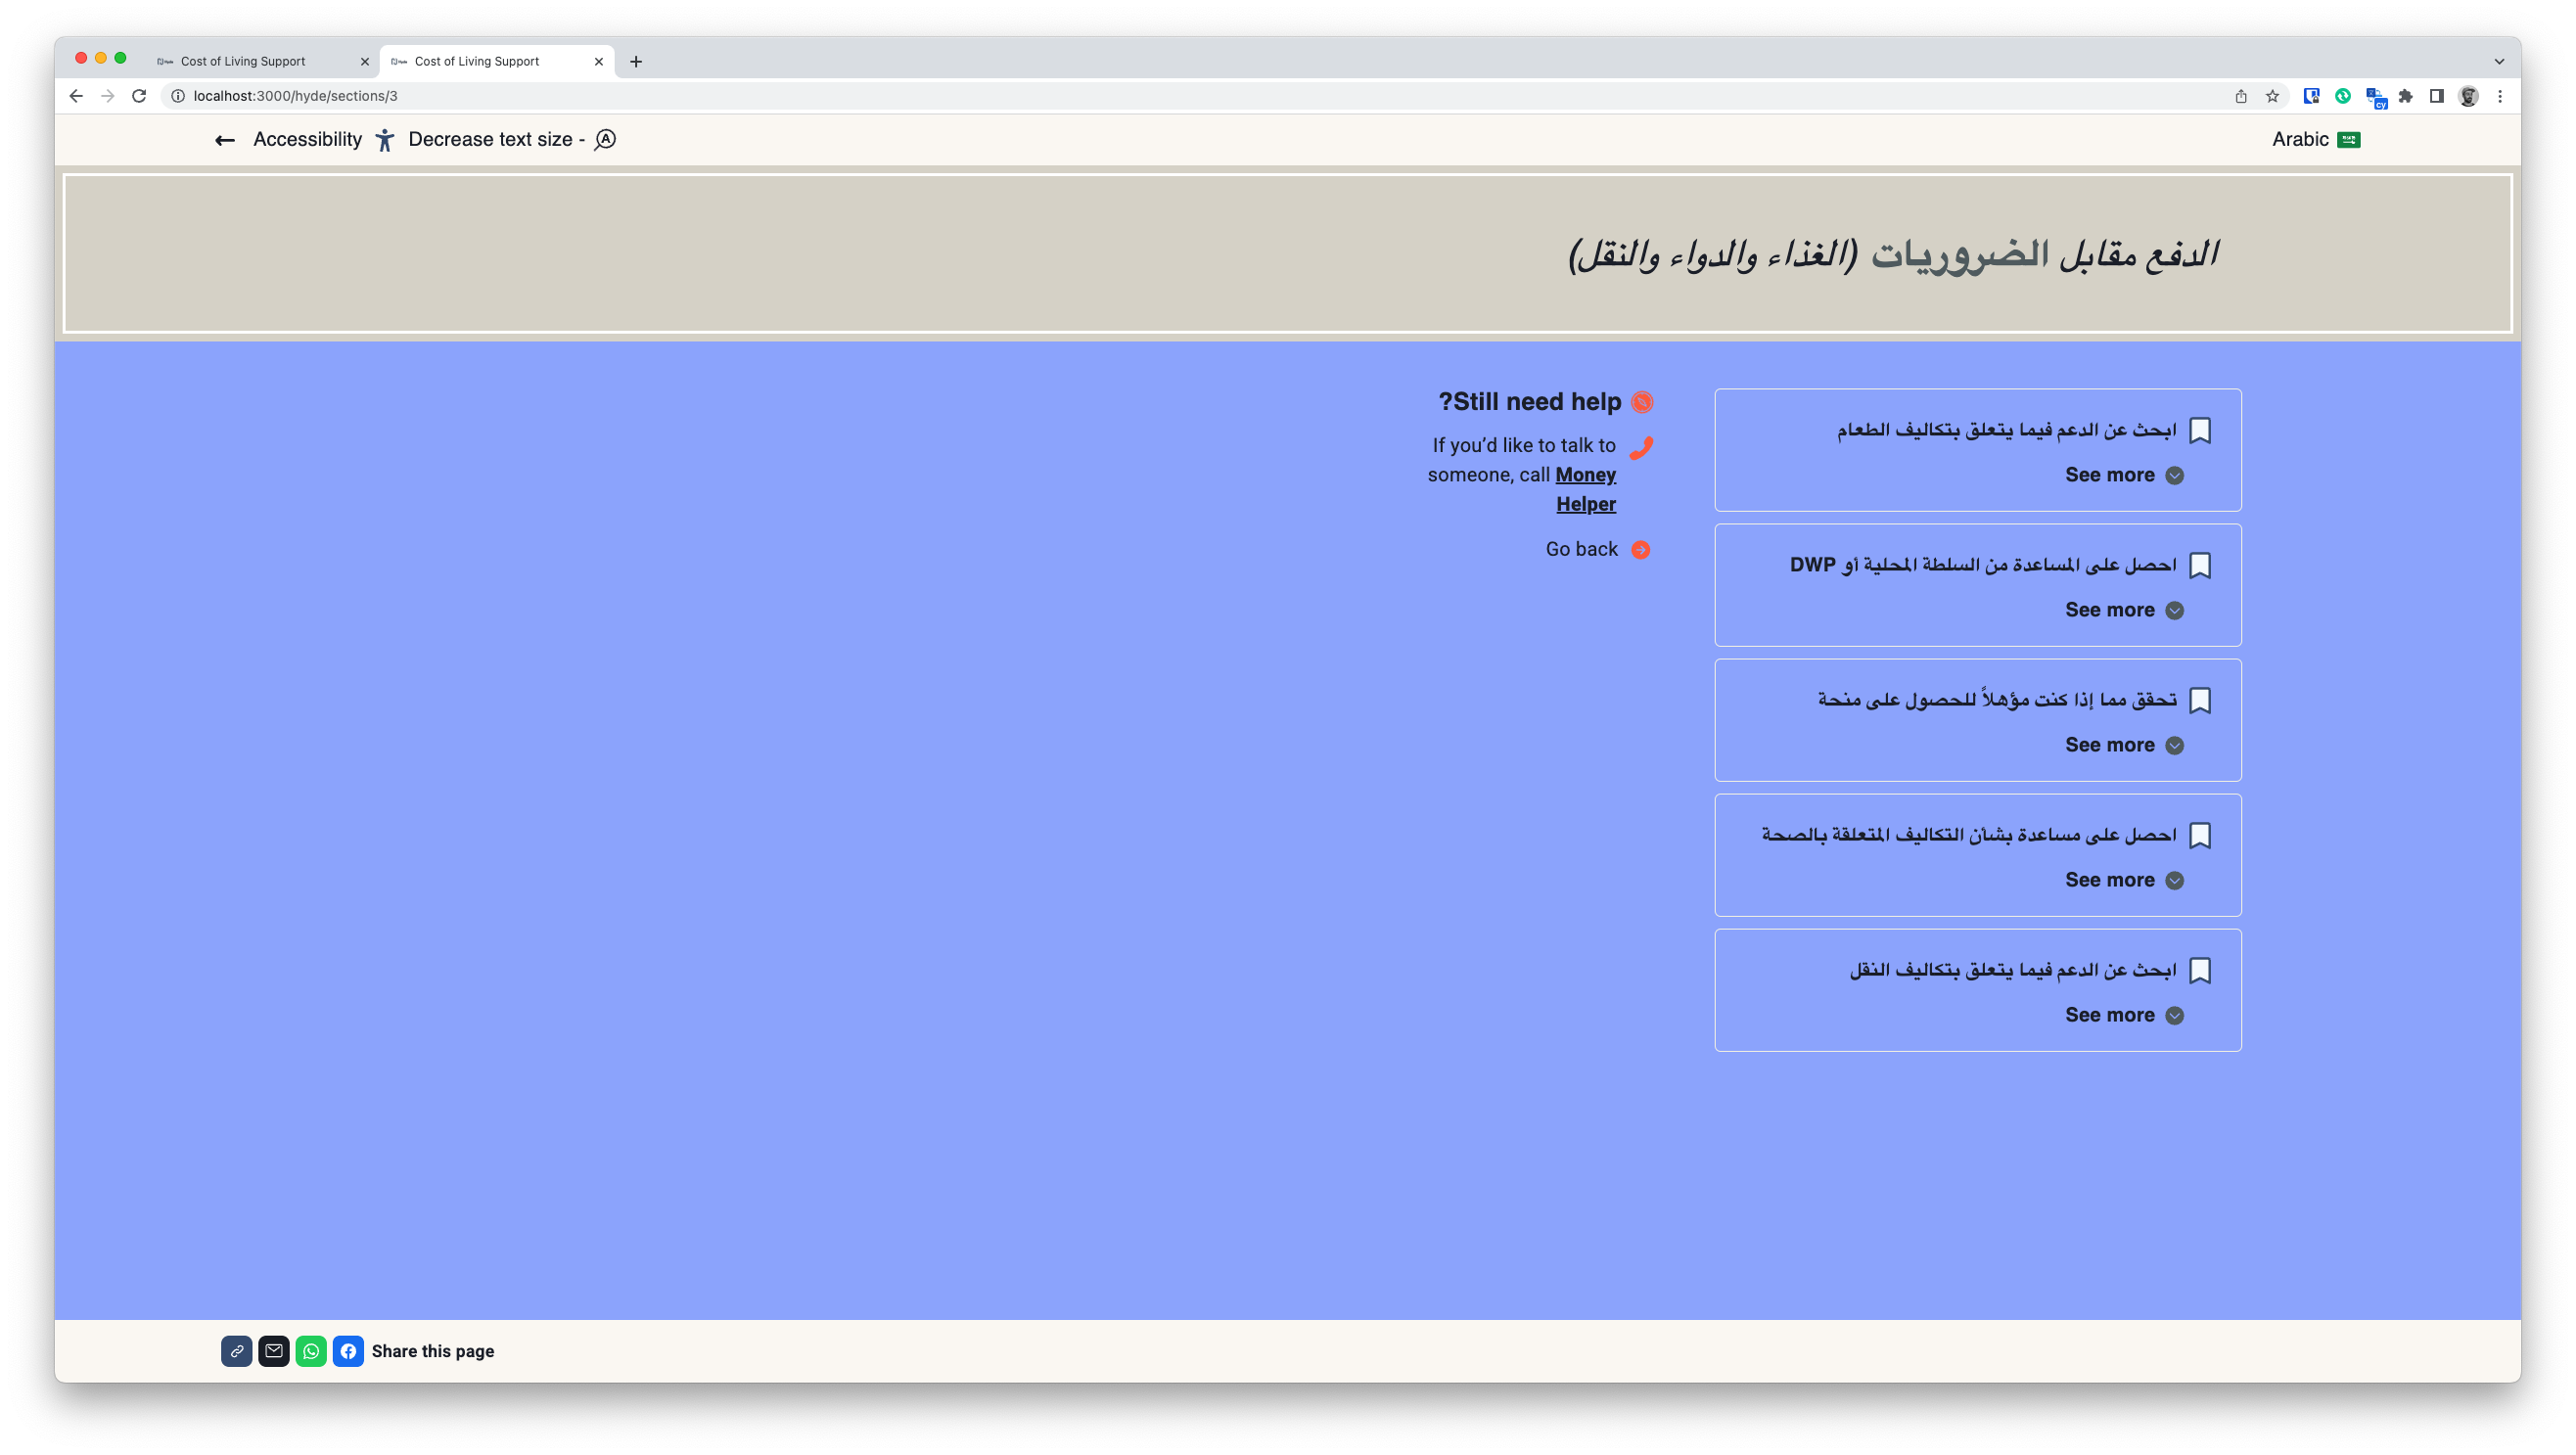Viewport: 2576px width, 1455px height.
Task: Expand See more on the health costs card
Action: click(2125, 880)
